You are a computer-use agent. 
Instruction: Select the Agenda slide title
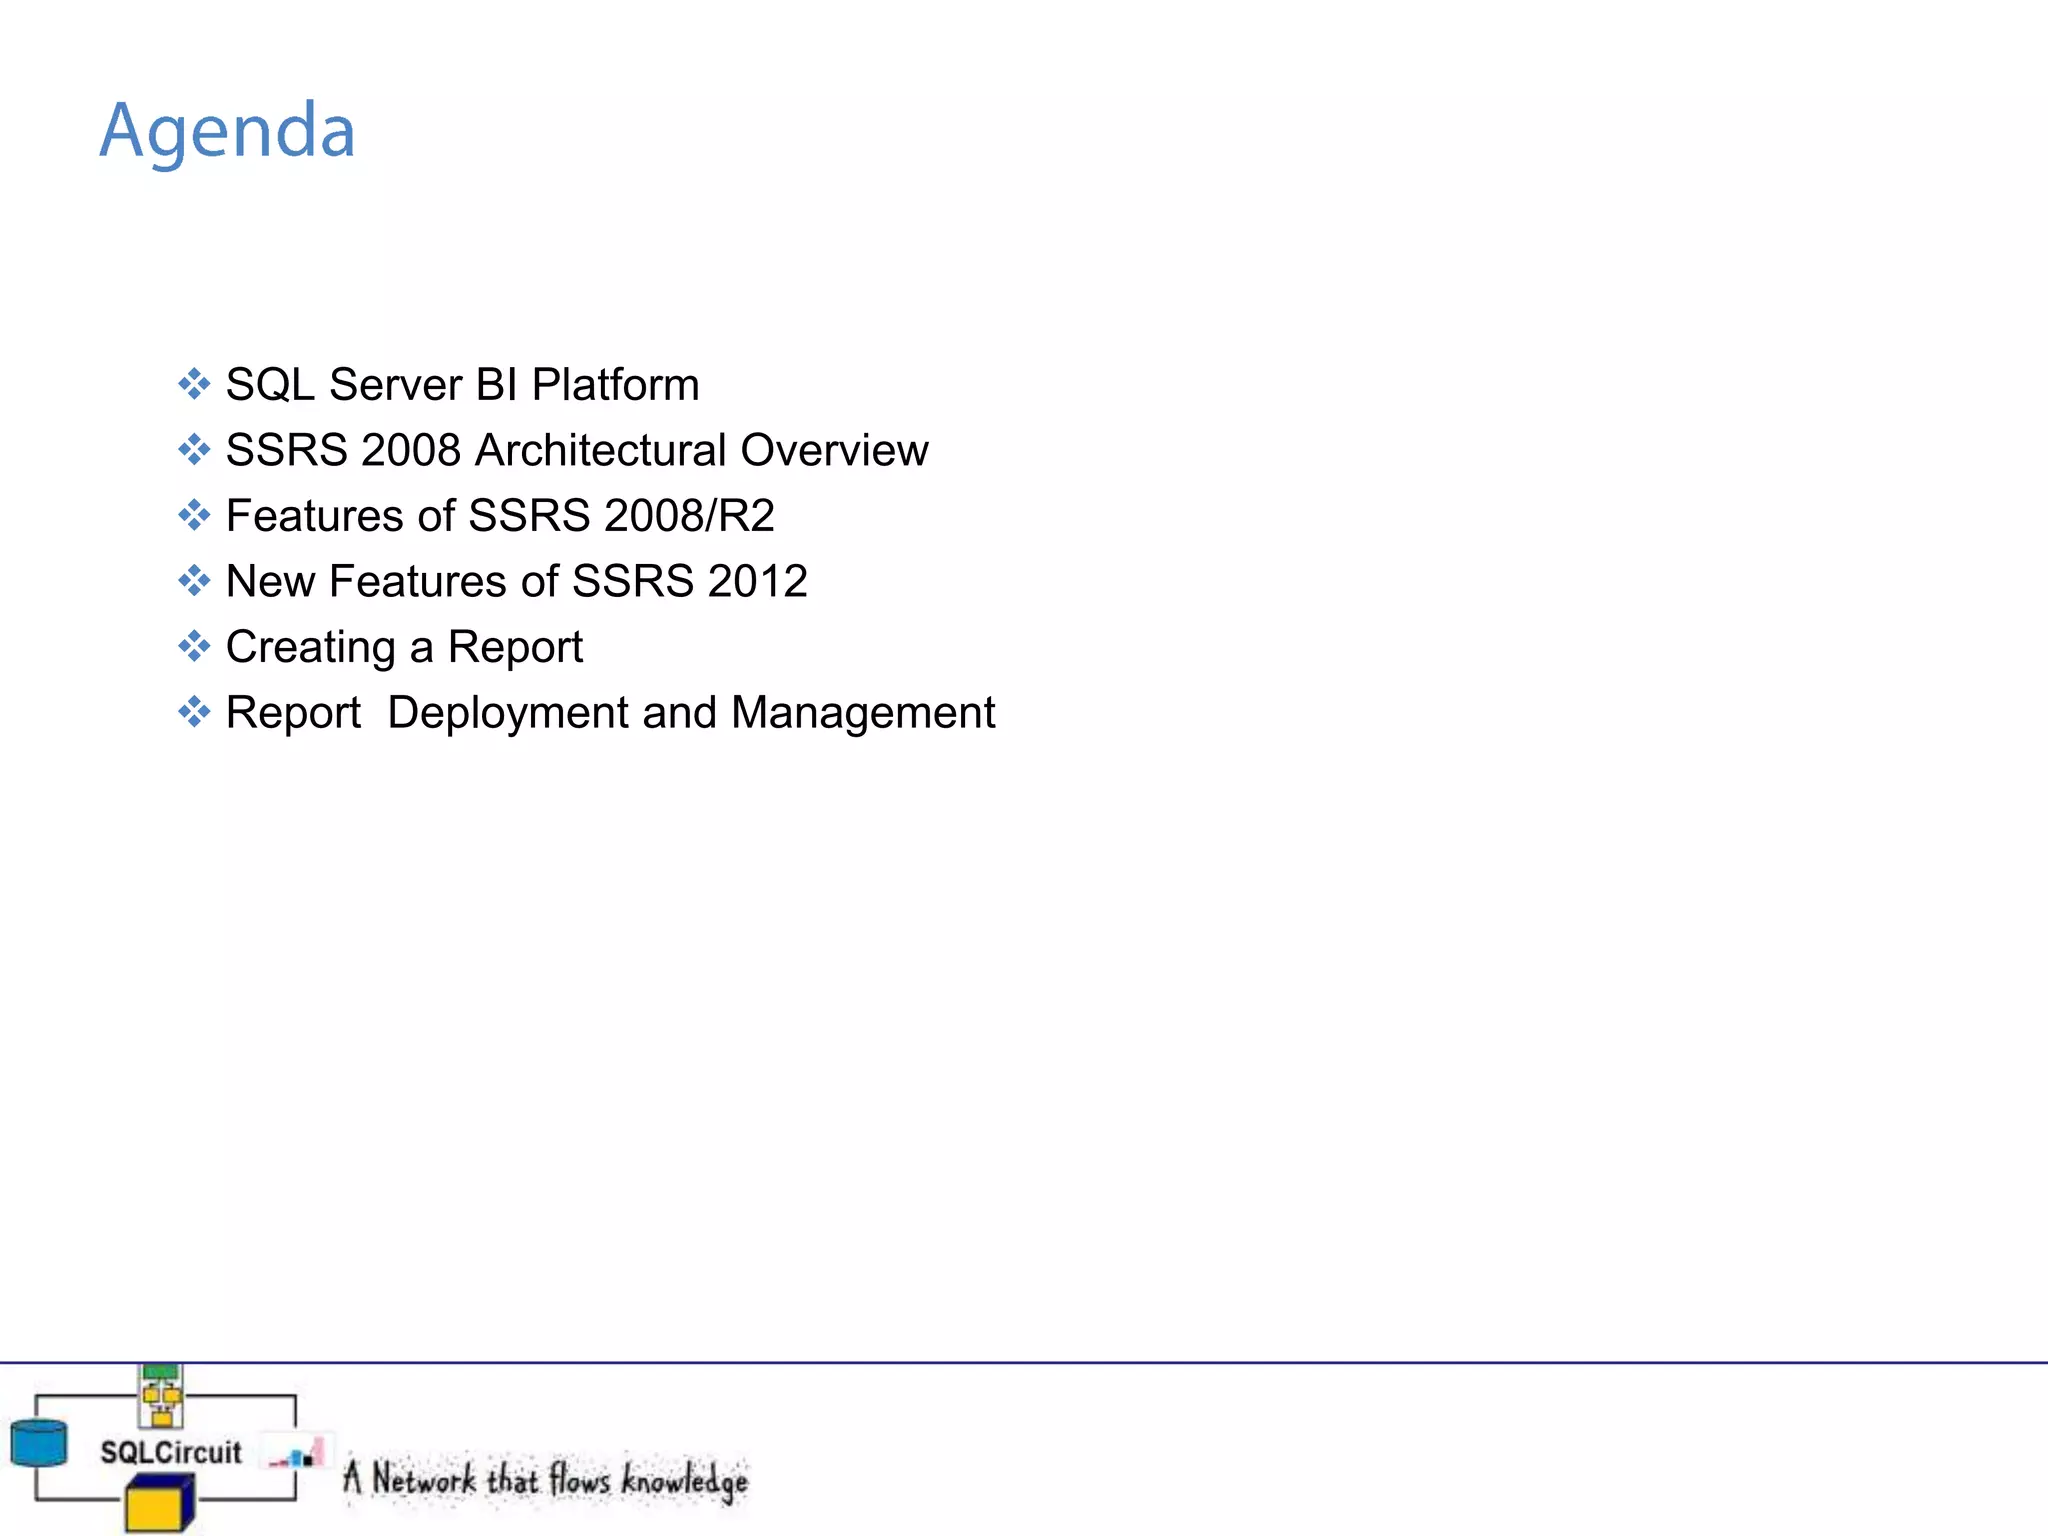coord(228,132)
